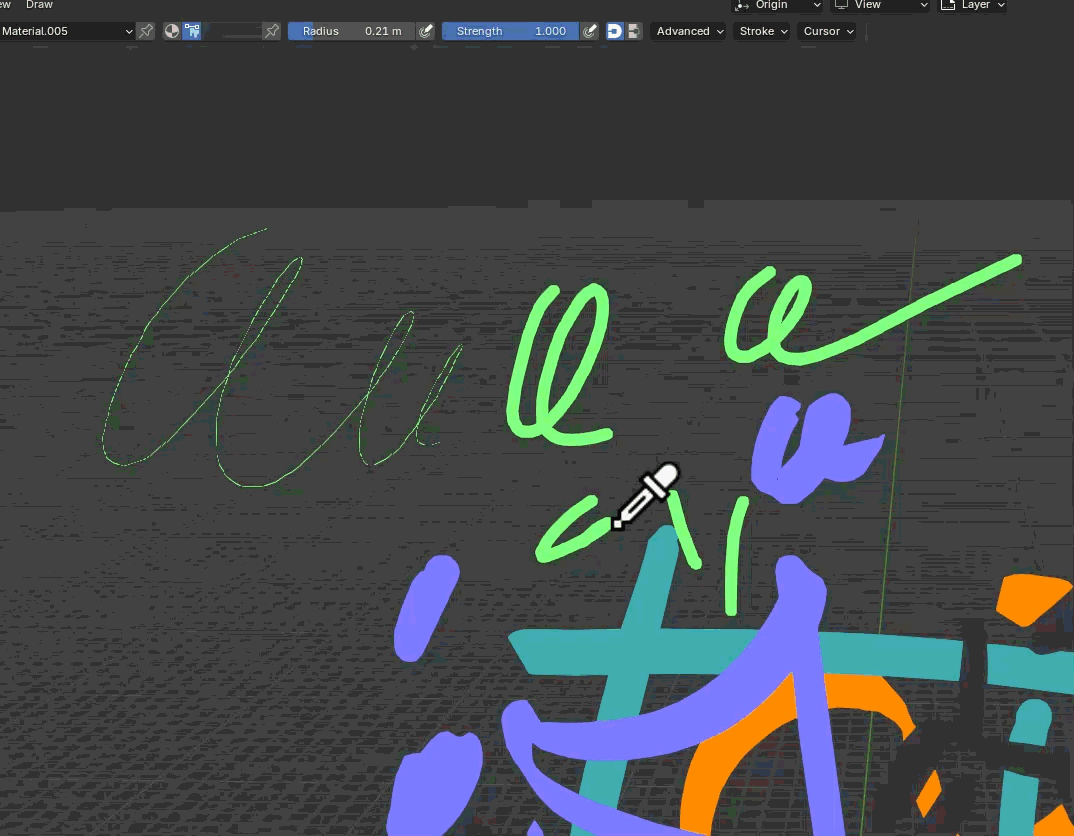The height and width of the screenshot is (836, 1074).
Task: Toggle the highlighted icon left of Advanced
Action: click(614, 31)
